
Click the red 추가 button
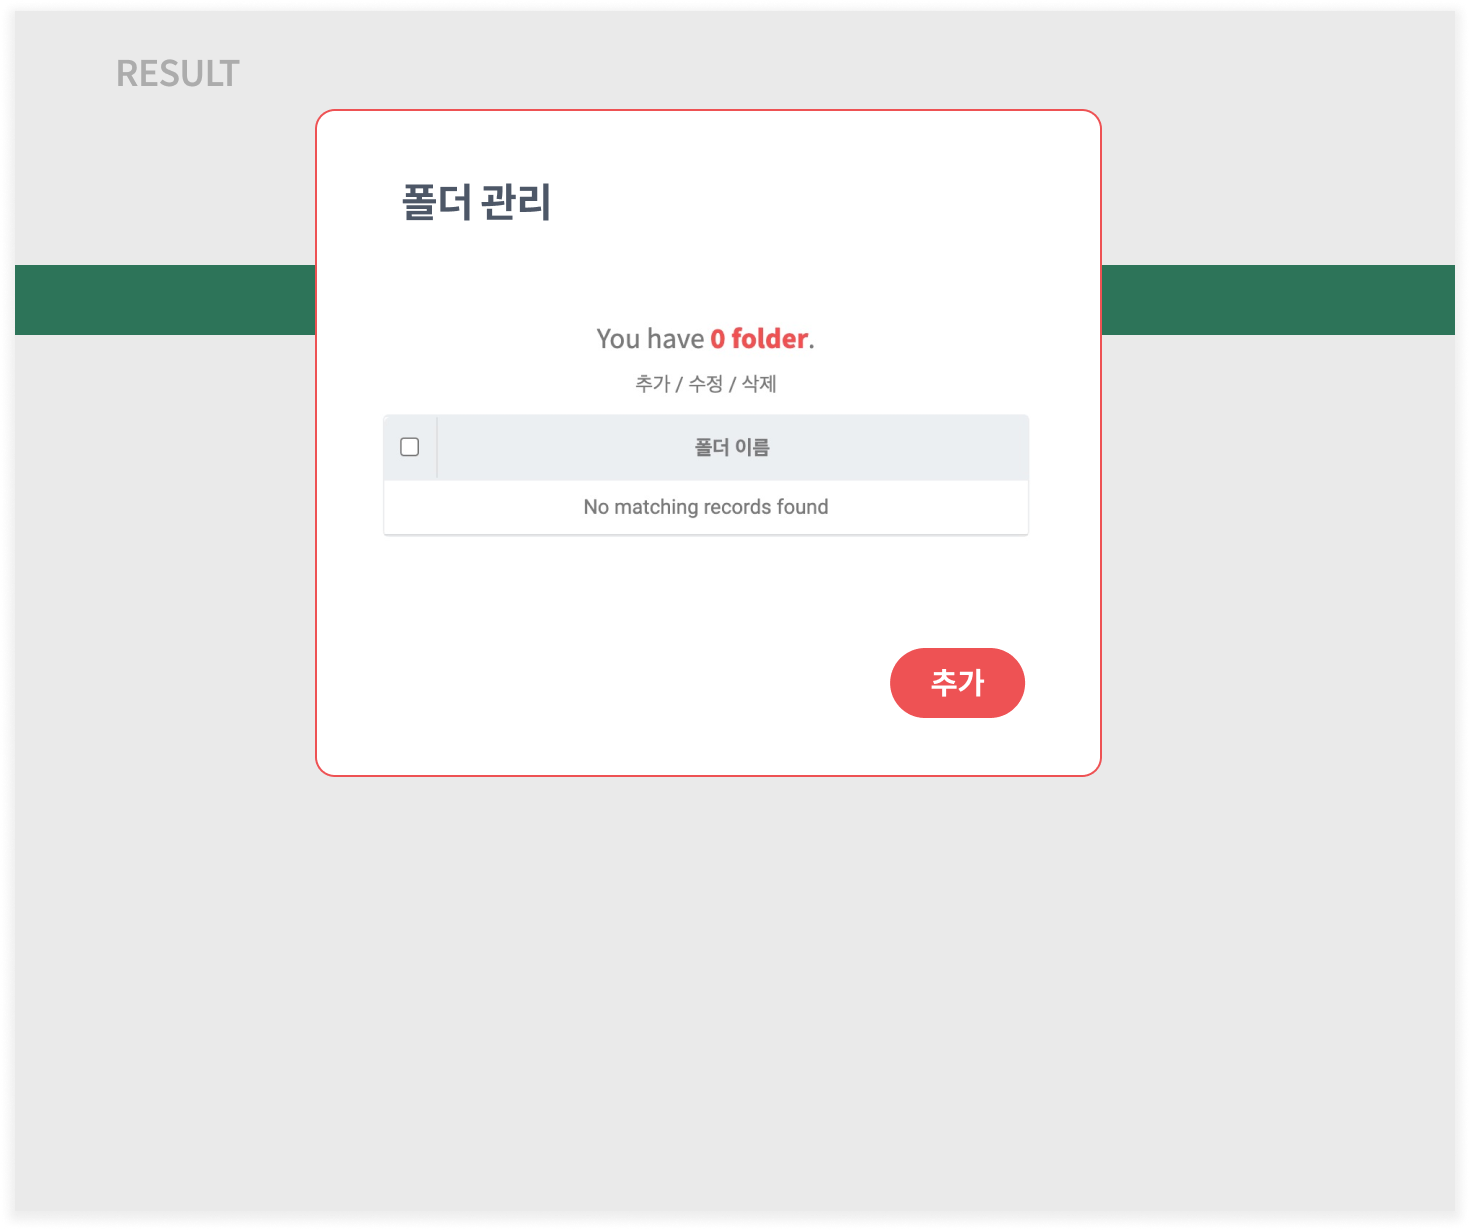tap(957, 683)
